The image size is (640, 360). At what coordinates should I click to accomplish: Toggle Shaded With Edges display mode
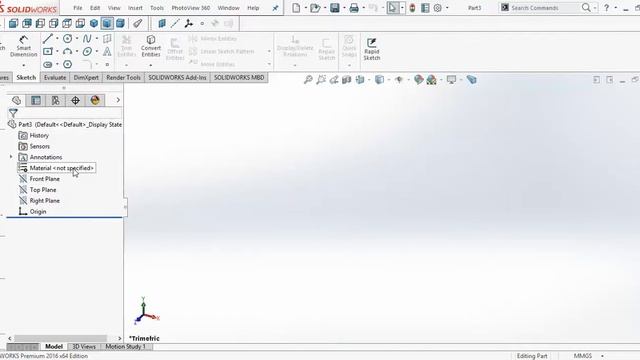coord(107,23)
